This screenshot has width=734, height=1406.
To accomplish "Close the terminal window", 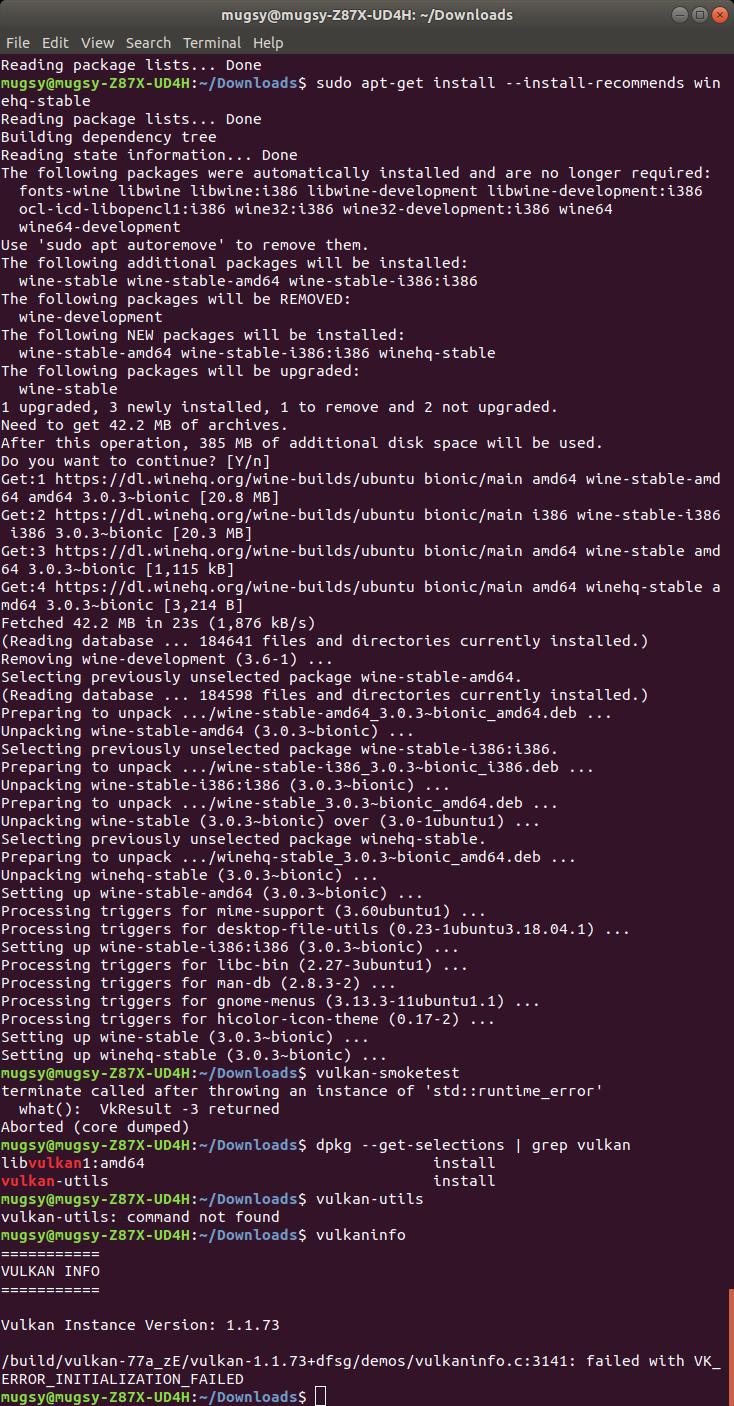I will (719, 15).
